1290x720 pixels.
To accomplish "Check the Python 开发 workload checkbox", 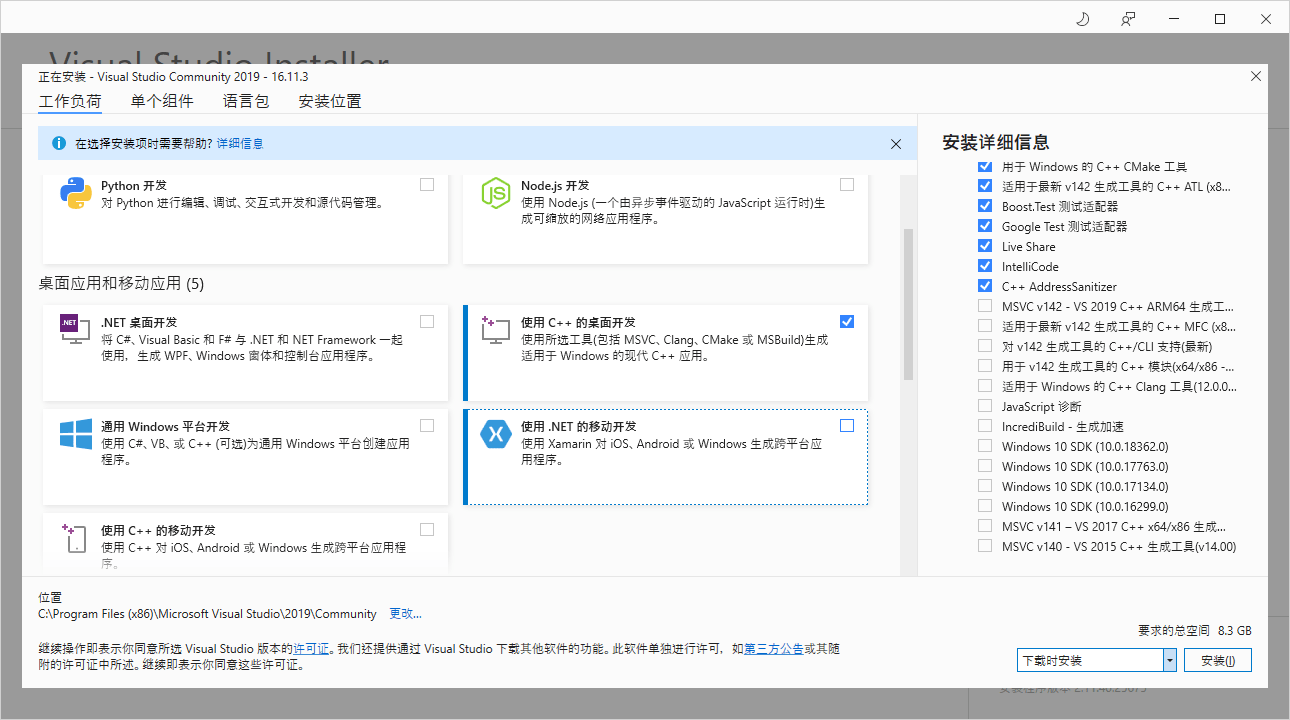I will (x=427, y=185).
